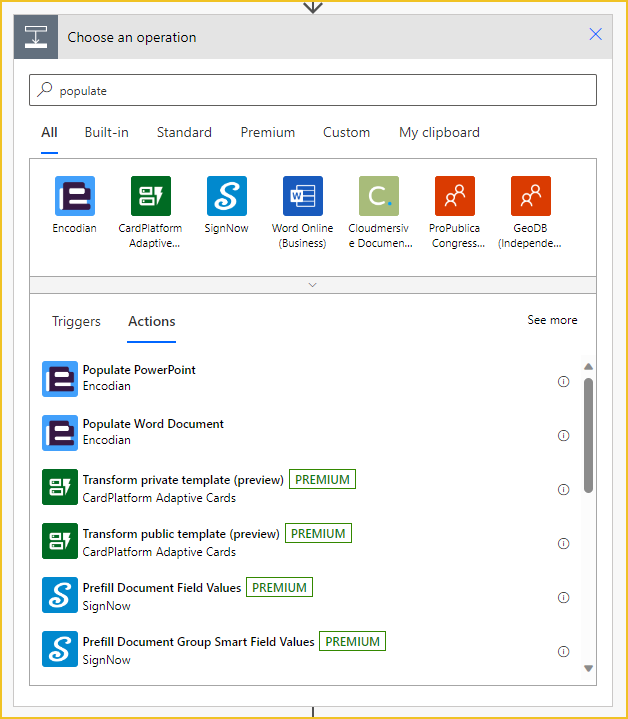
Task: Switch to the Triggers tab
Action: 76,321
